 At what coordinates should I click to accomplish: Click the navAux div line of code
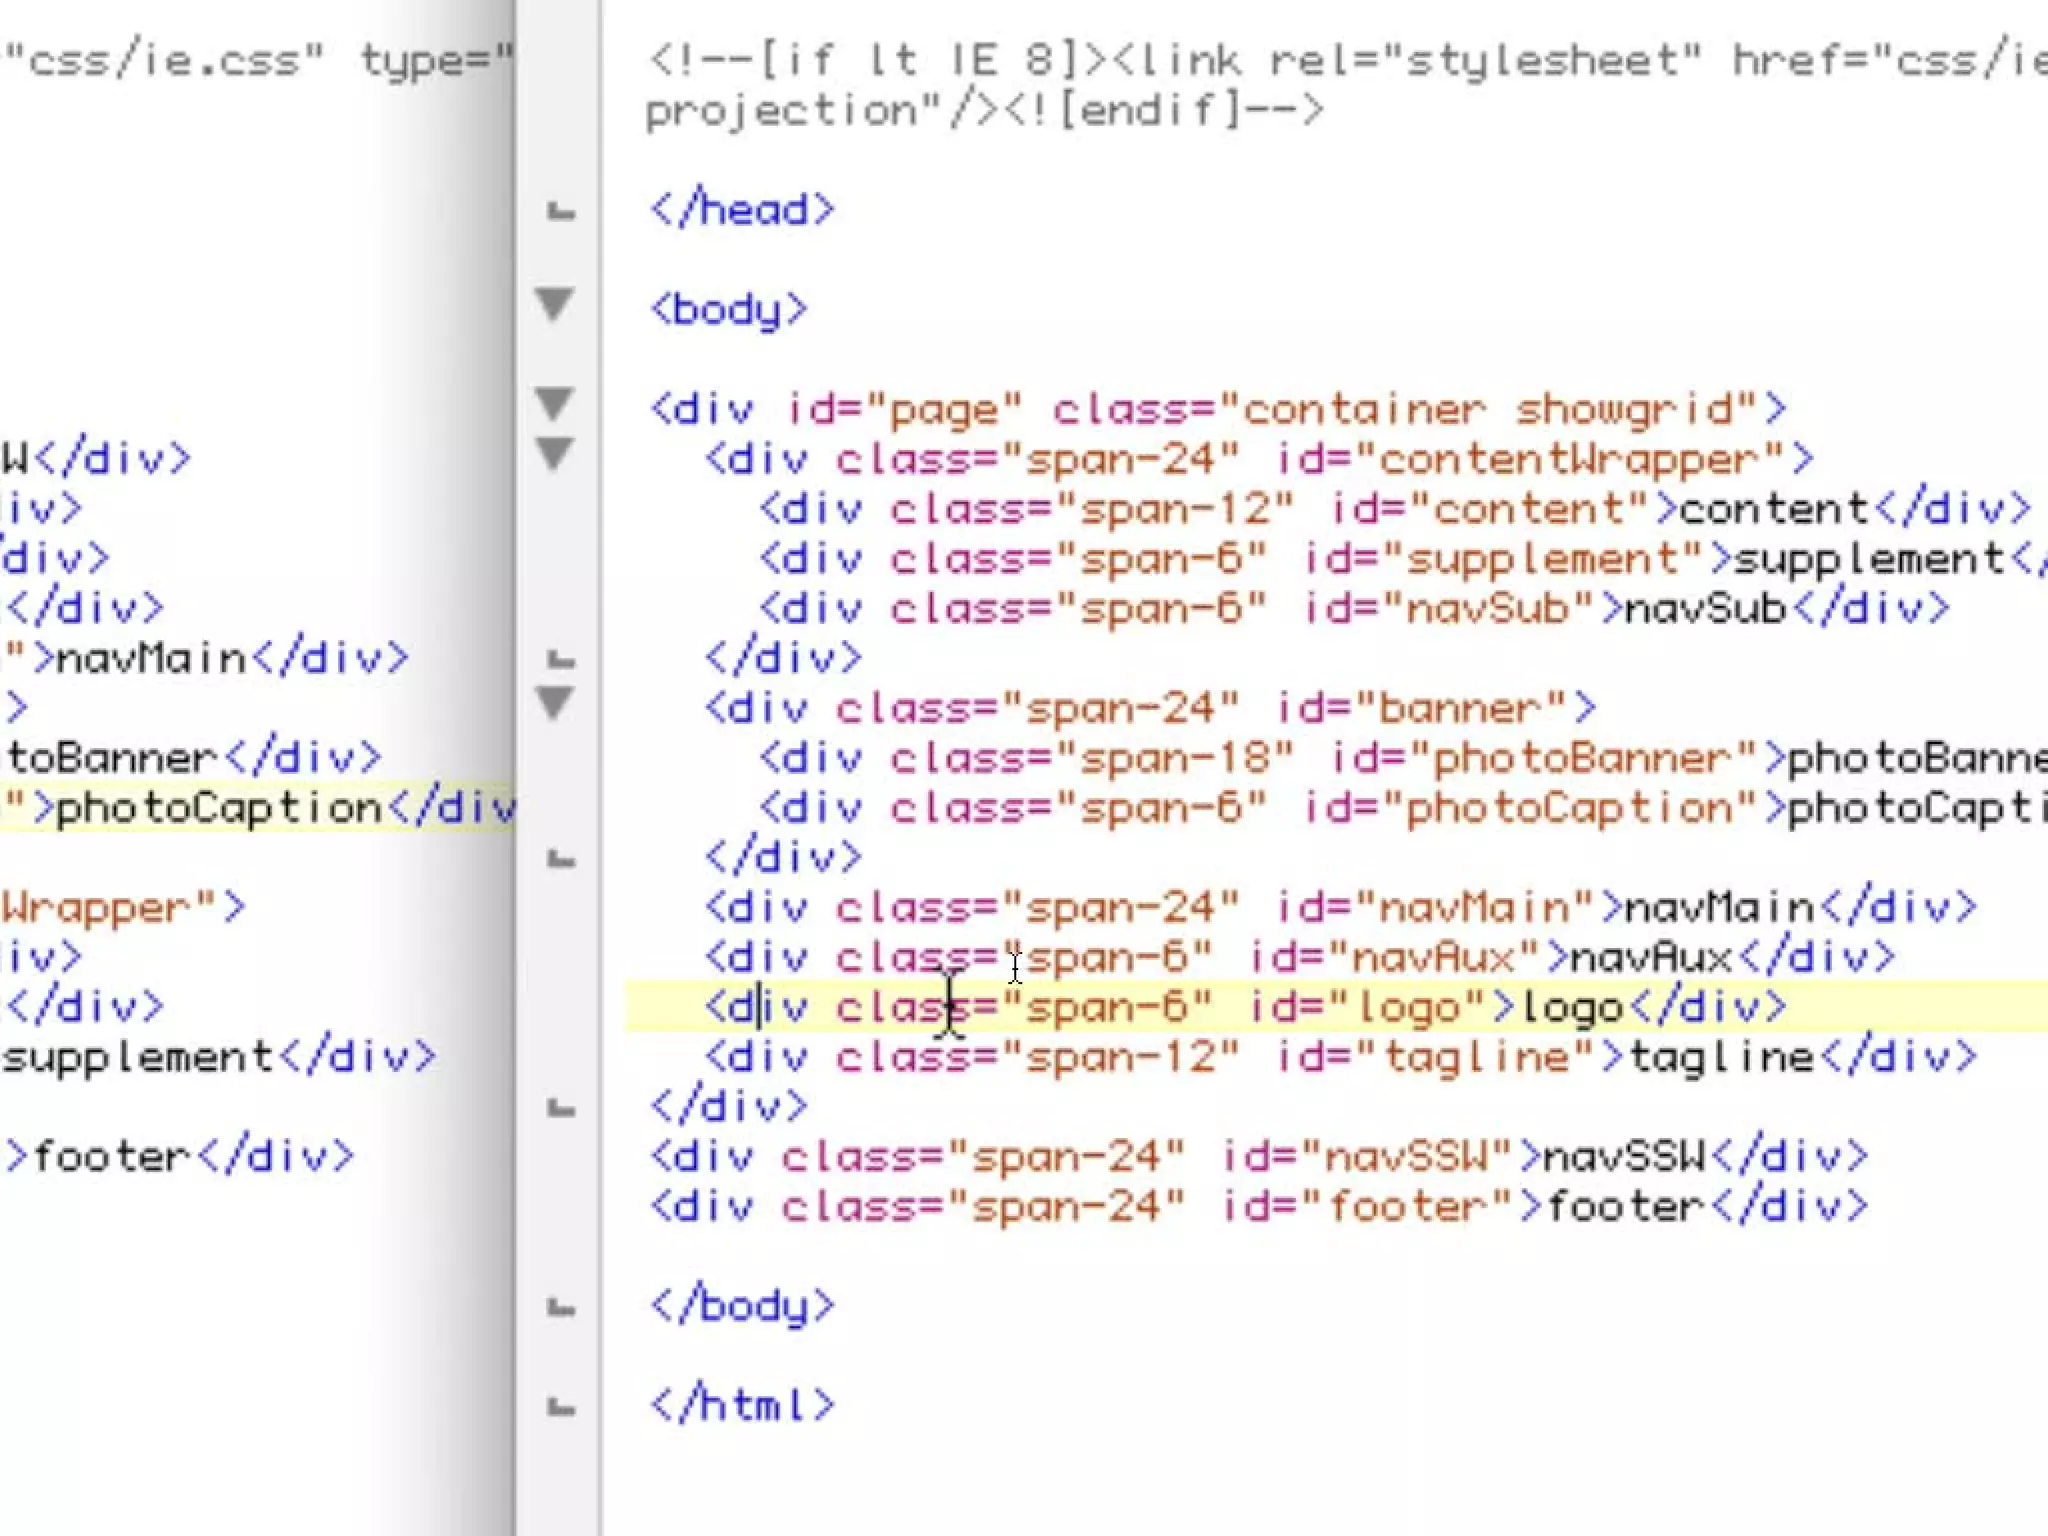click(x=1298, y=957)
